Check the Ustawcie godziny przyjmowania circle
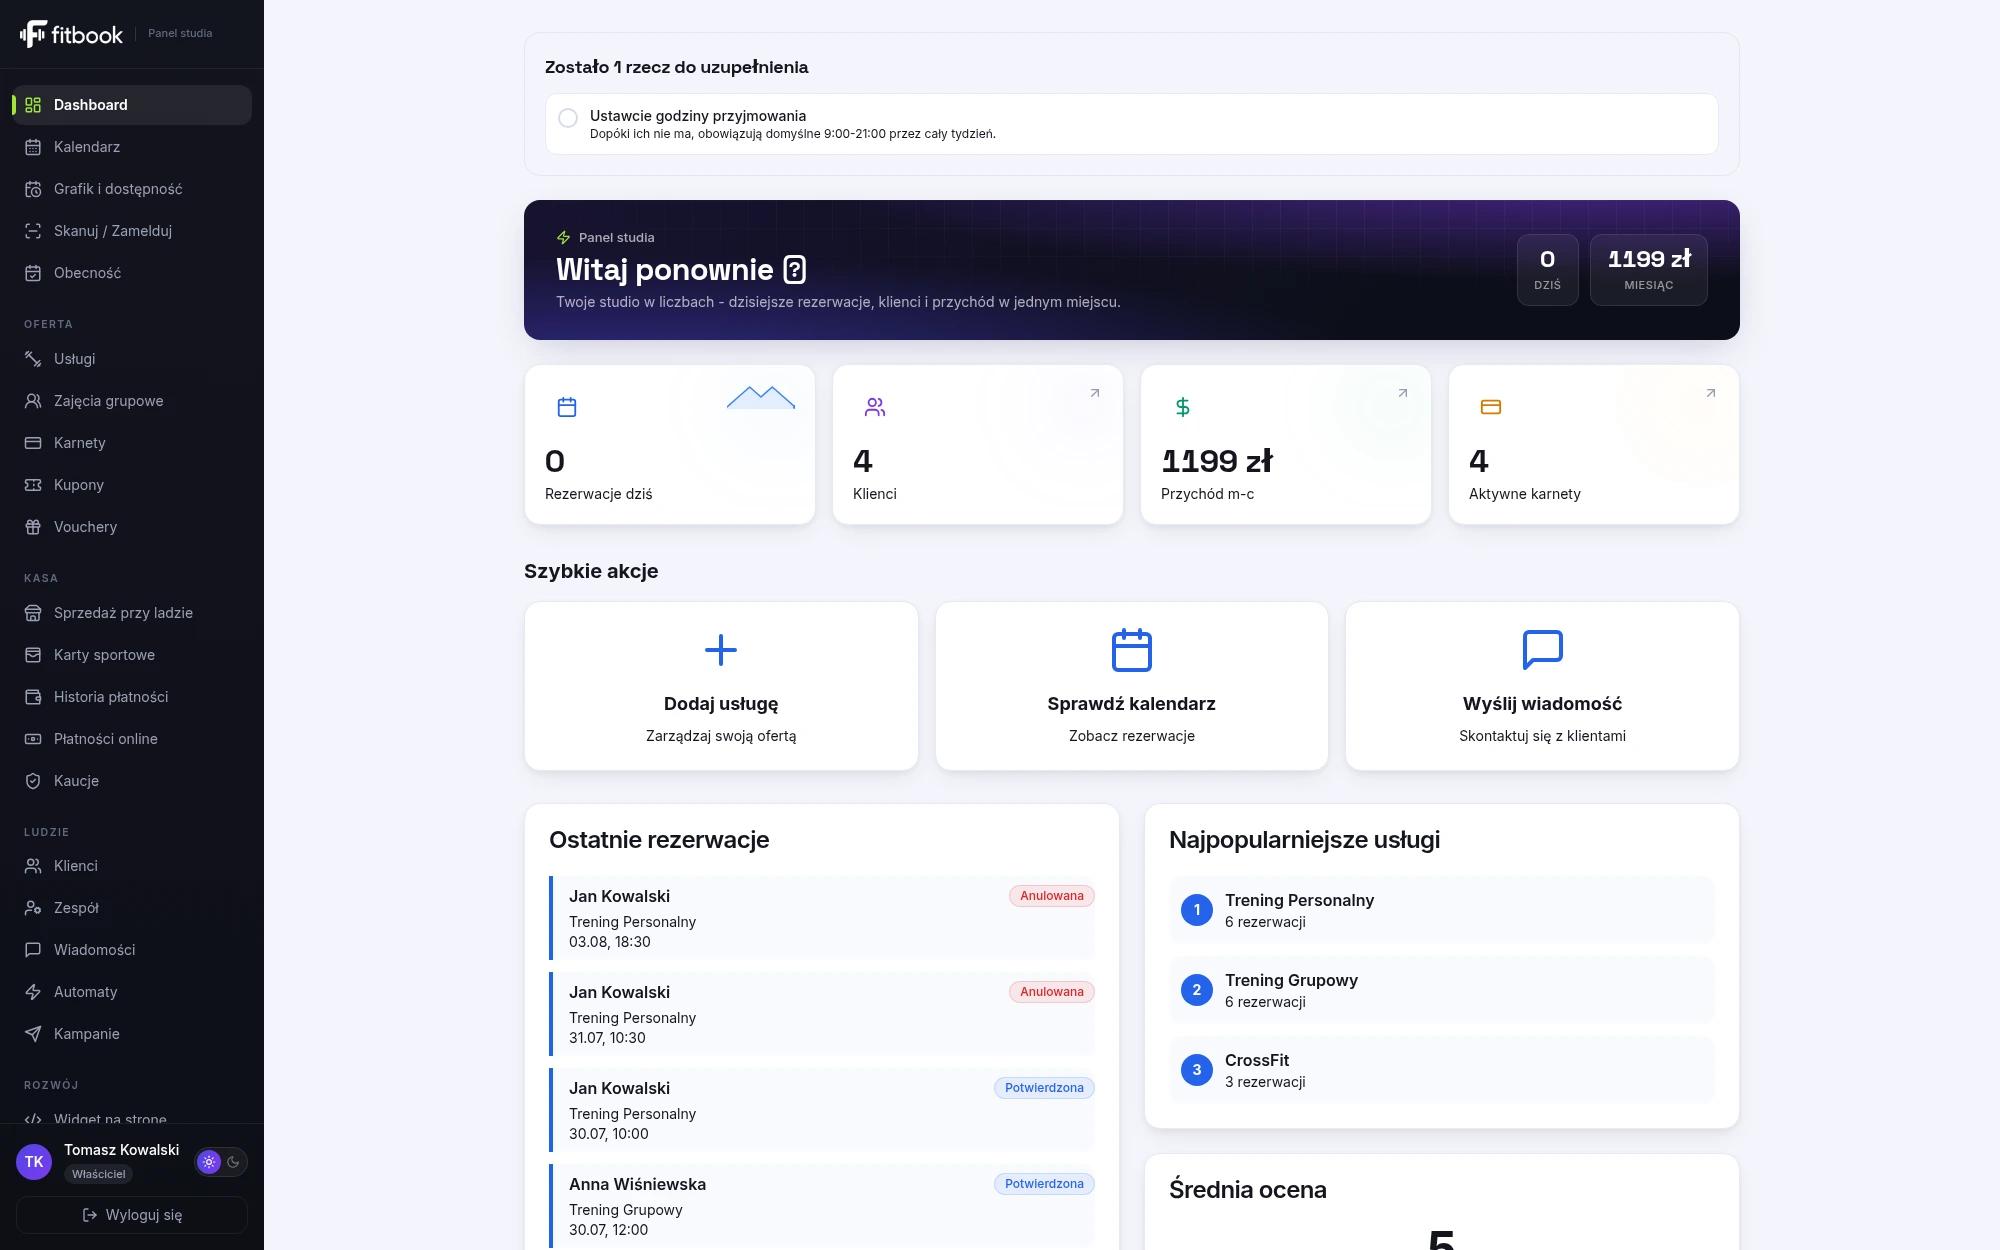This screenshot has width=2000, height=1250. point(568,118)
